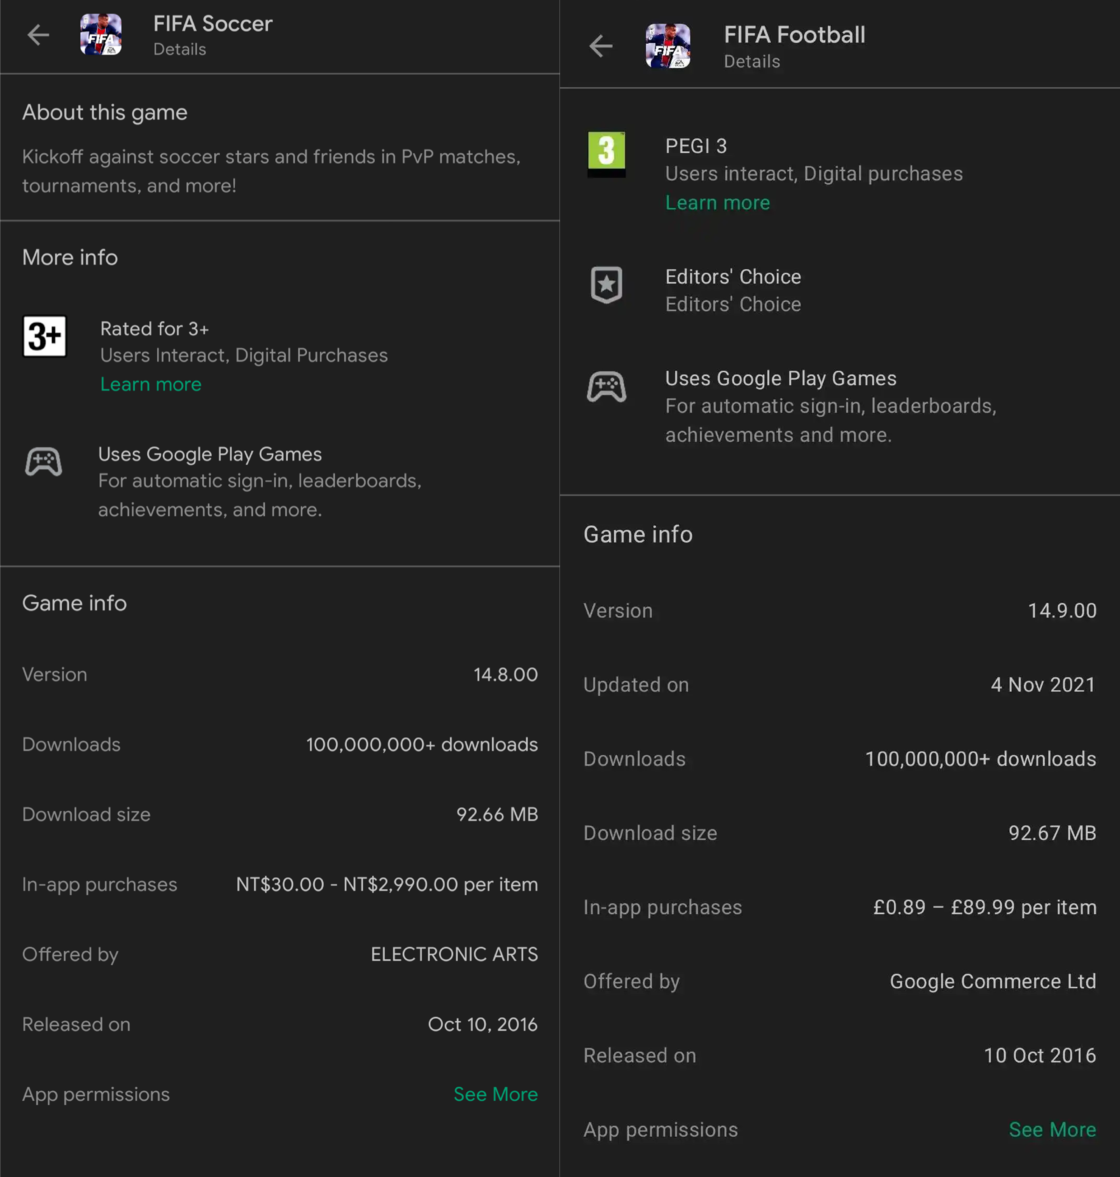The height and width of the screenshot is (1177, 1120).
Task: Click App permissions label in FIFA Football
Action: point(661,1130)
